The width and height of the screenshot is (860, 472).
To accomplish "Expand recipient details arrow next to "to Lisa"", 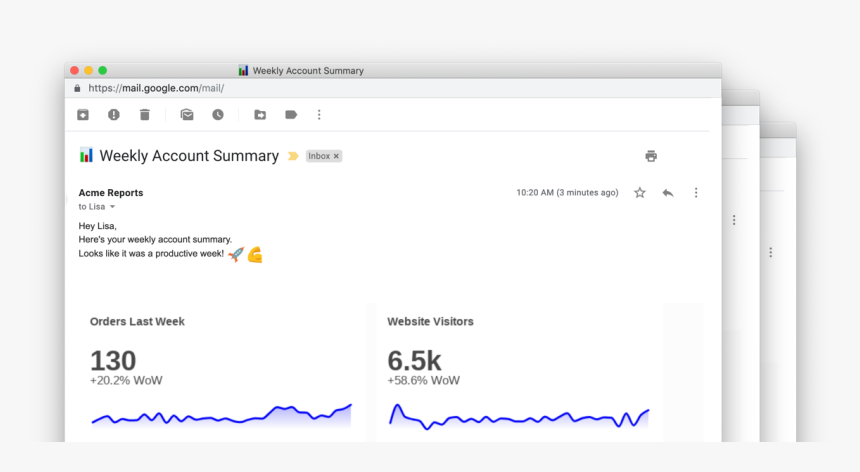I will tap(112, 207).
